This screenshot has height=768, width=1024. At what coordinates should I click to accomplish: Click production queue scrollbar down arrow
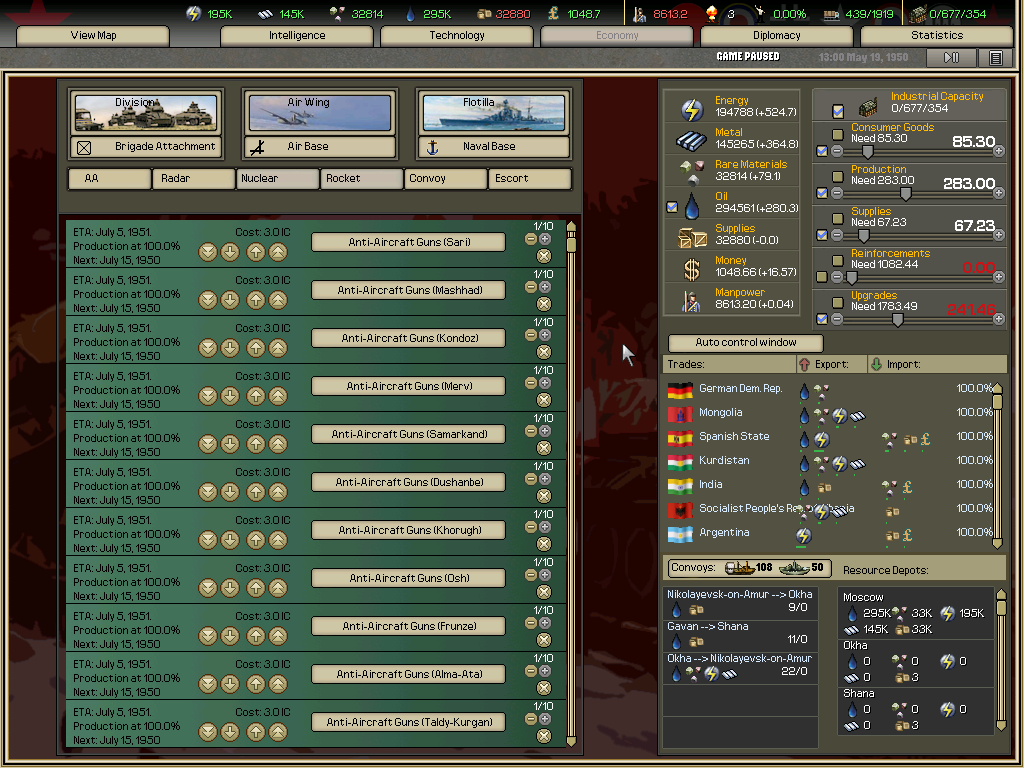coord(571,741)
